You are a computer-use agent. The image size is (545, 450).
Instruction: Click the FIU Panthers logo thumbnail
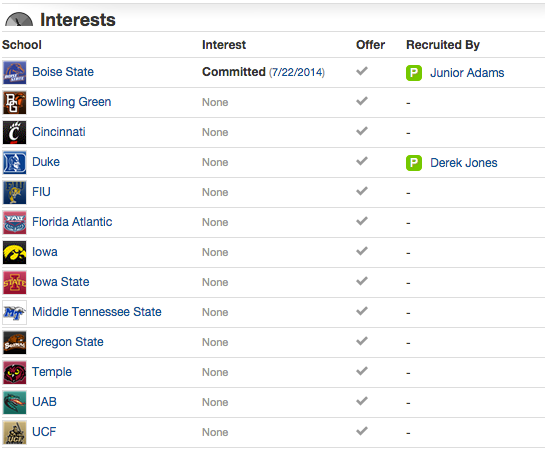pyautogui.click(x=15, y=193)
